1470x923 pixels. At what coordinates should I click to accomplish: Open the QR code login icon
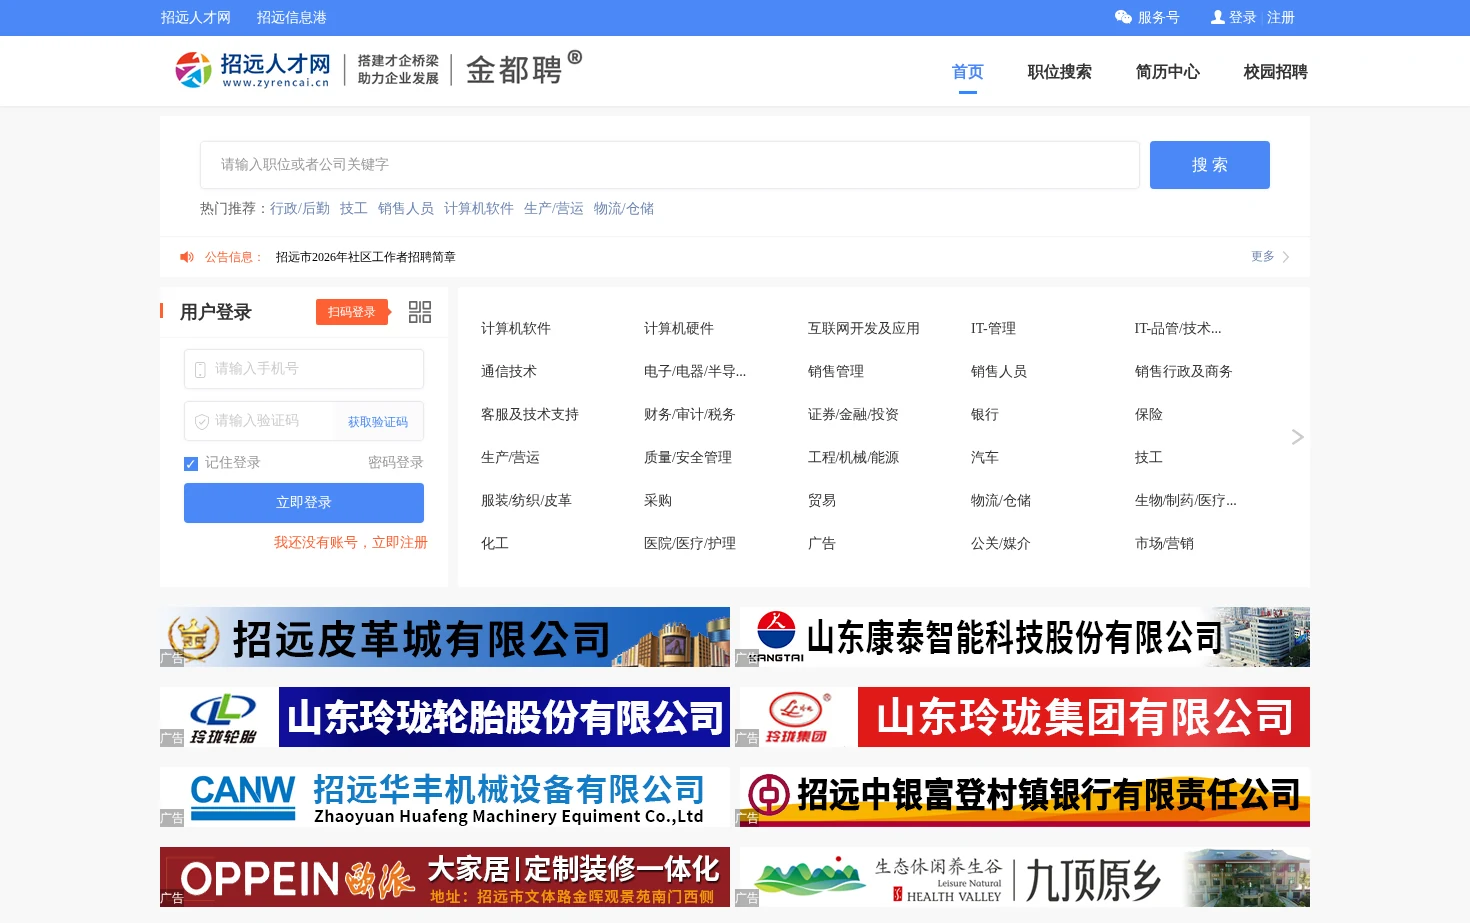coord(420,312)
